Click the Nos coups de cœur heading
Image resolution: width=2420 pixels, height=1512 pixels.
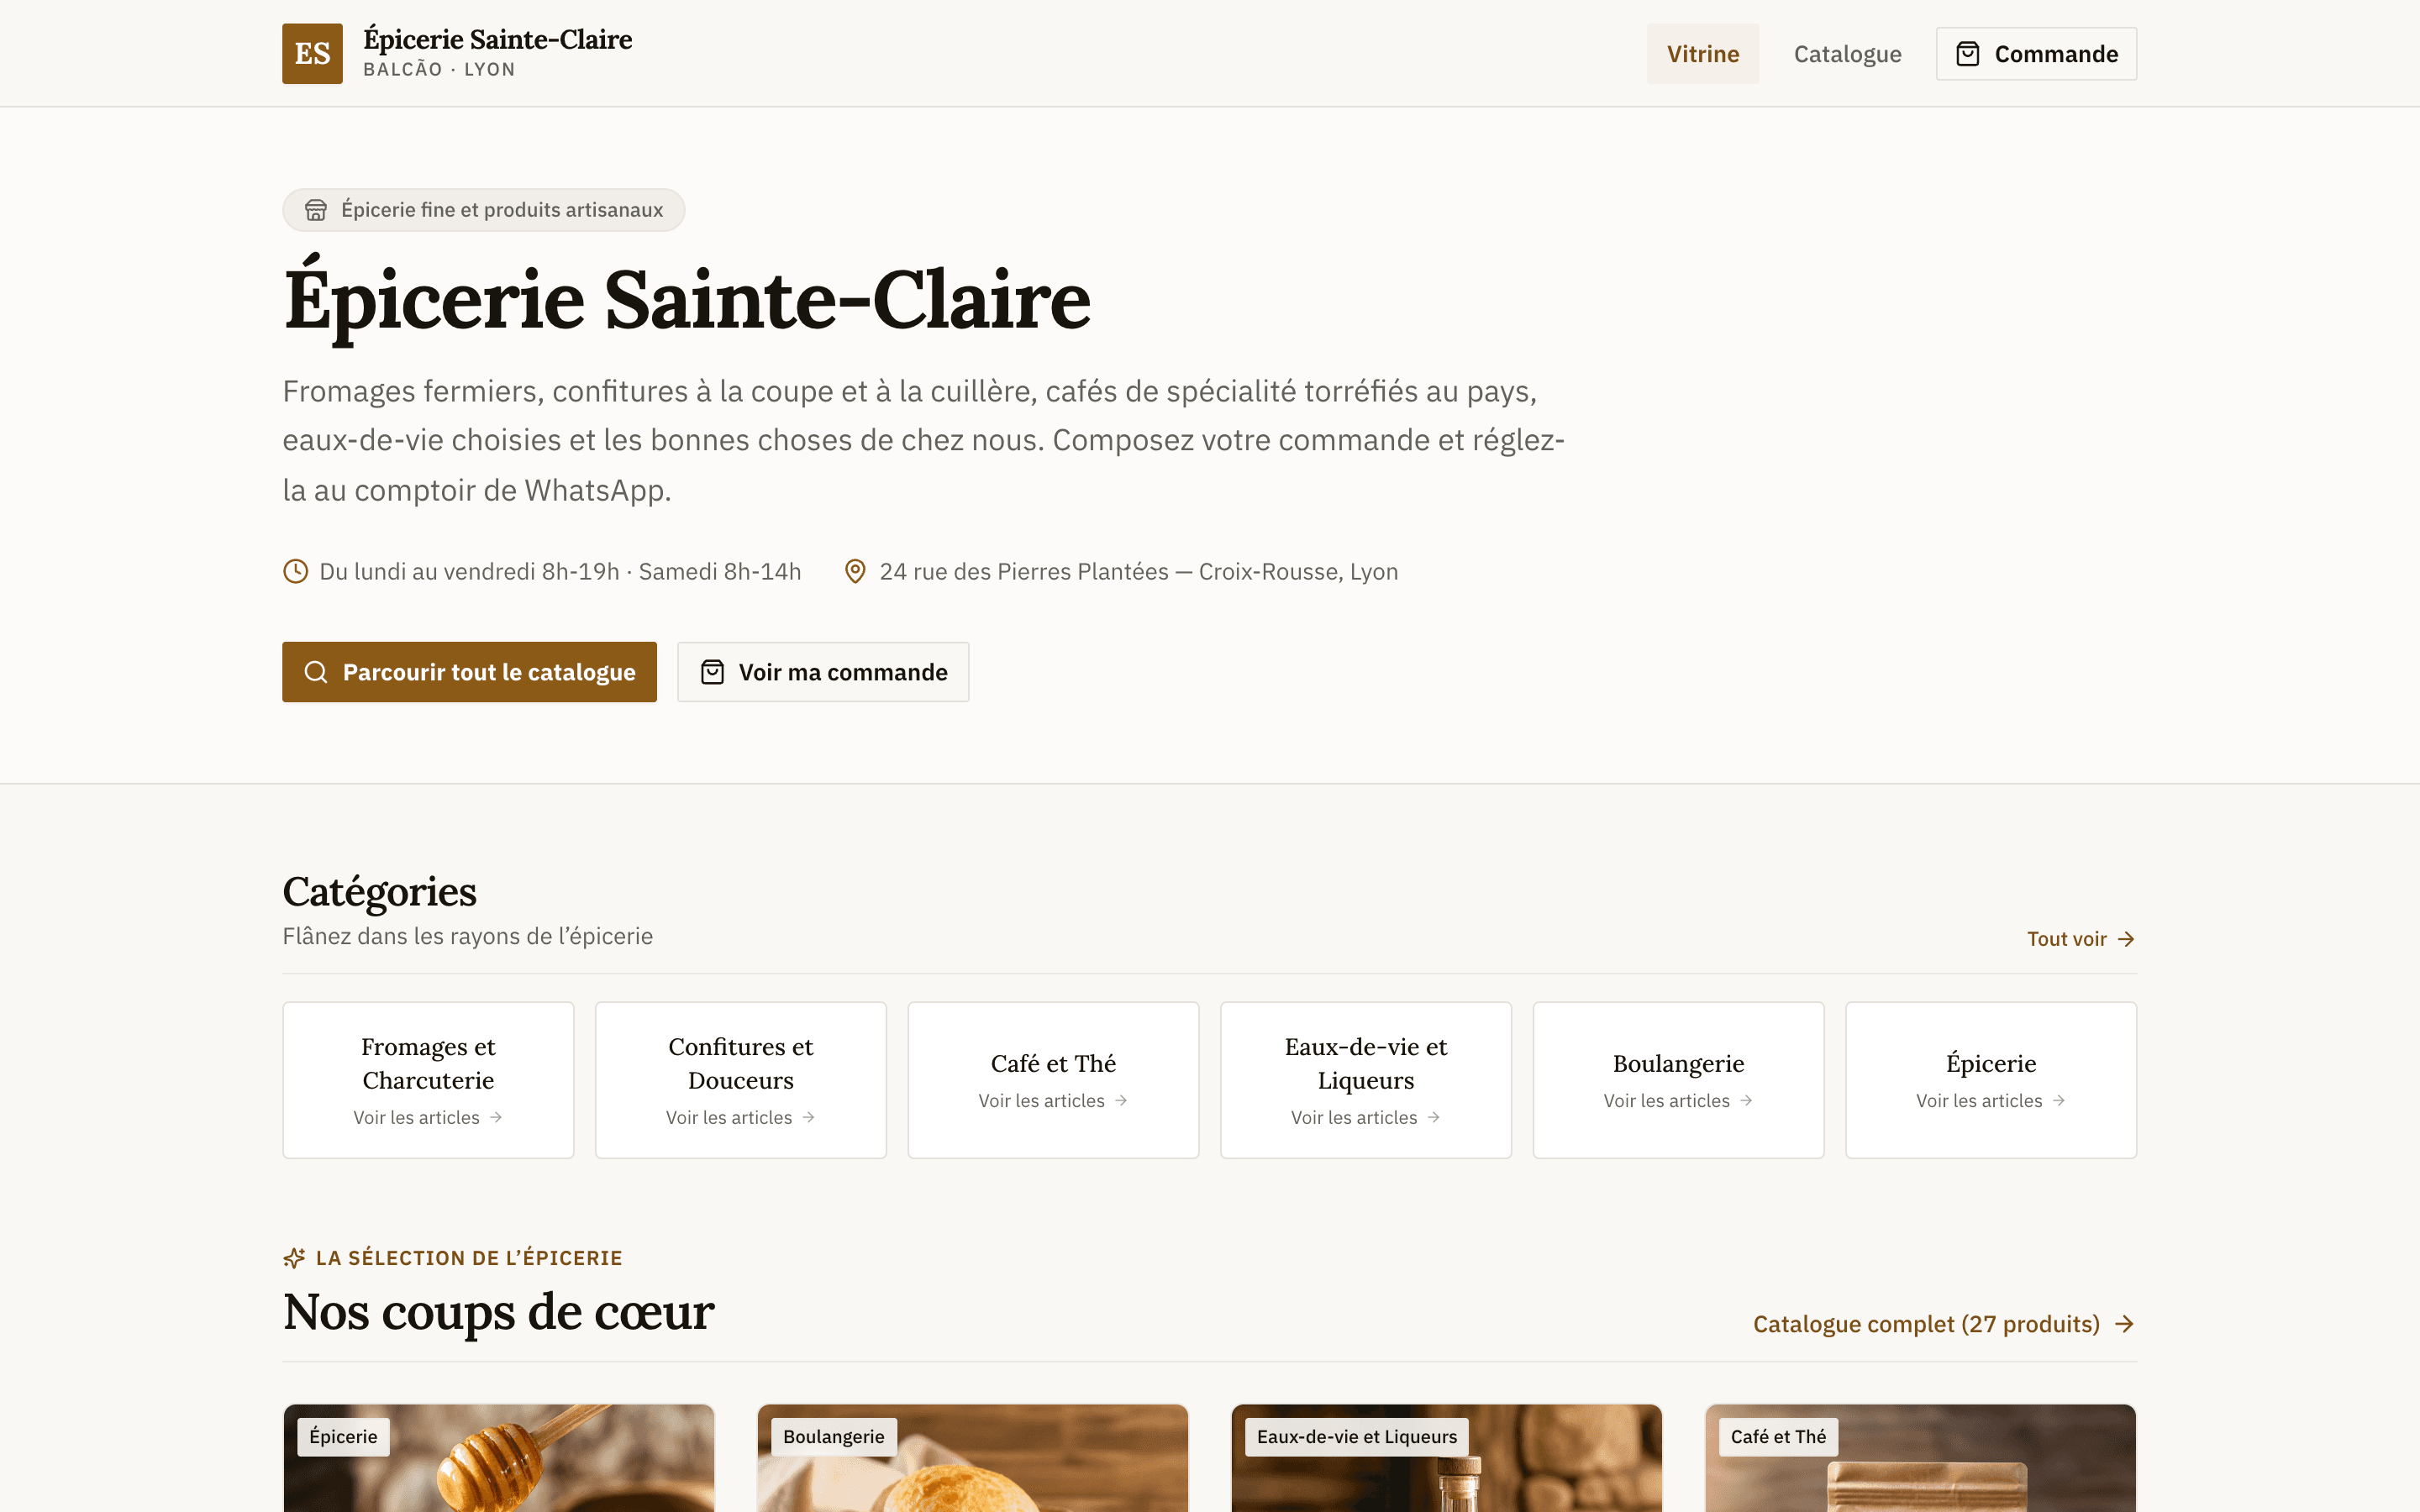(x=499, y=1311)
